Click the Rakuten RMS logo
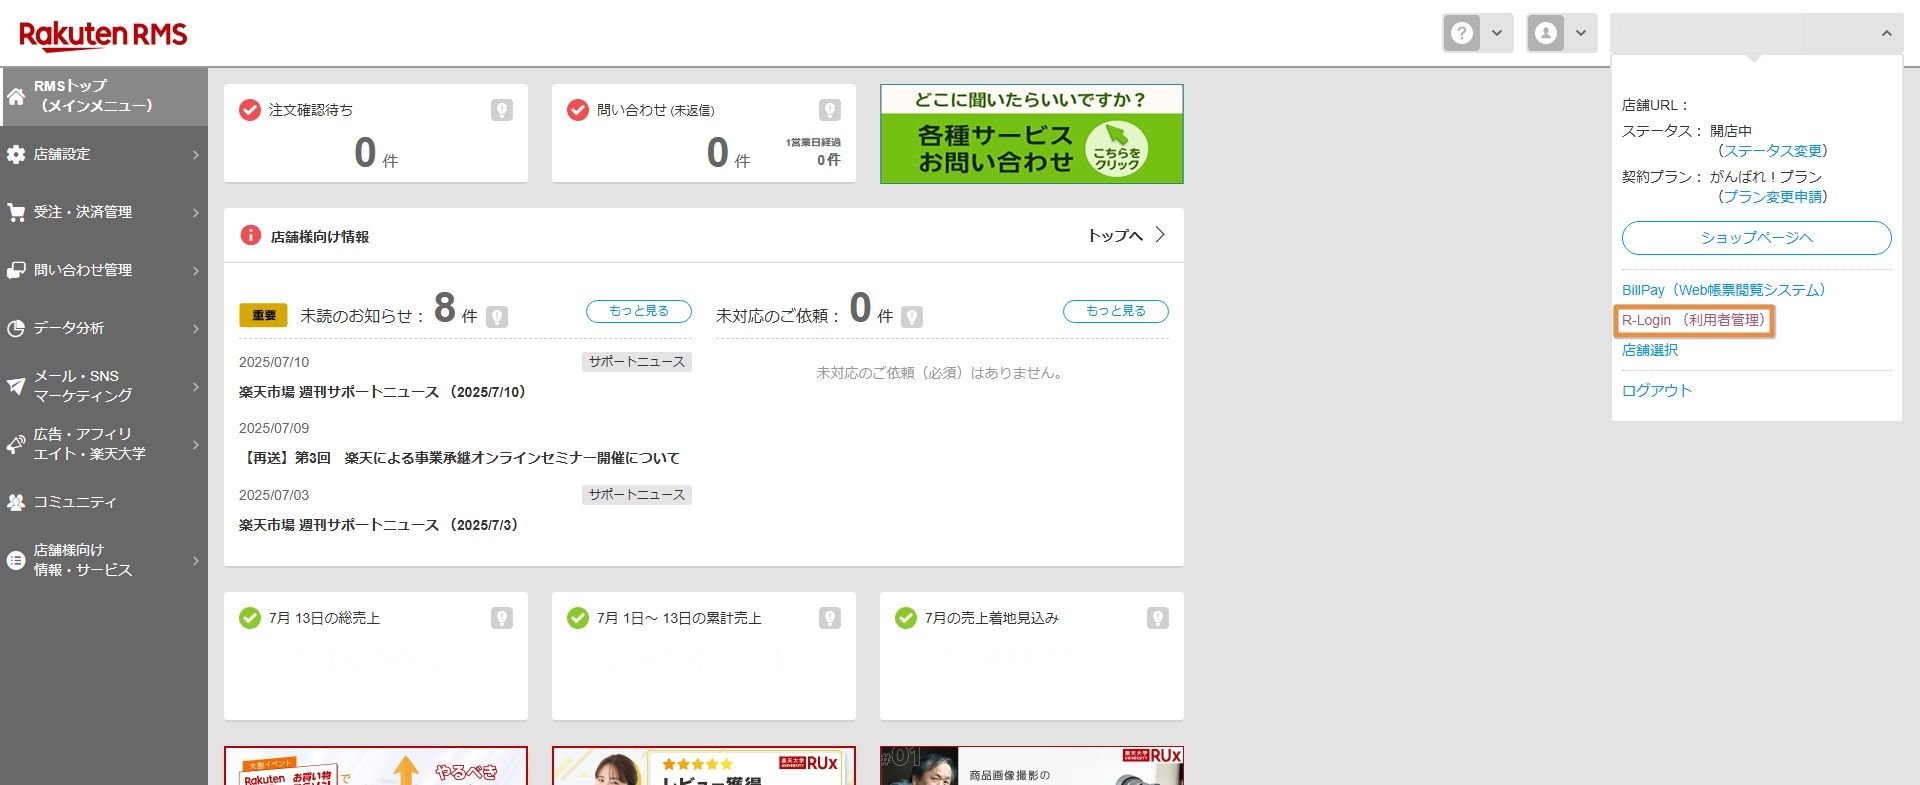The image size is (1920, 785). (103, 35)
